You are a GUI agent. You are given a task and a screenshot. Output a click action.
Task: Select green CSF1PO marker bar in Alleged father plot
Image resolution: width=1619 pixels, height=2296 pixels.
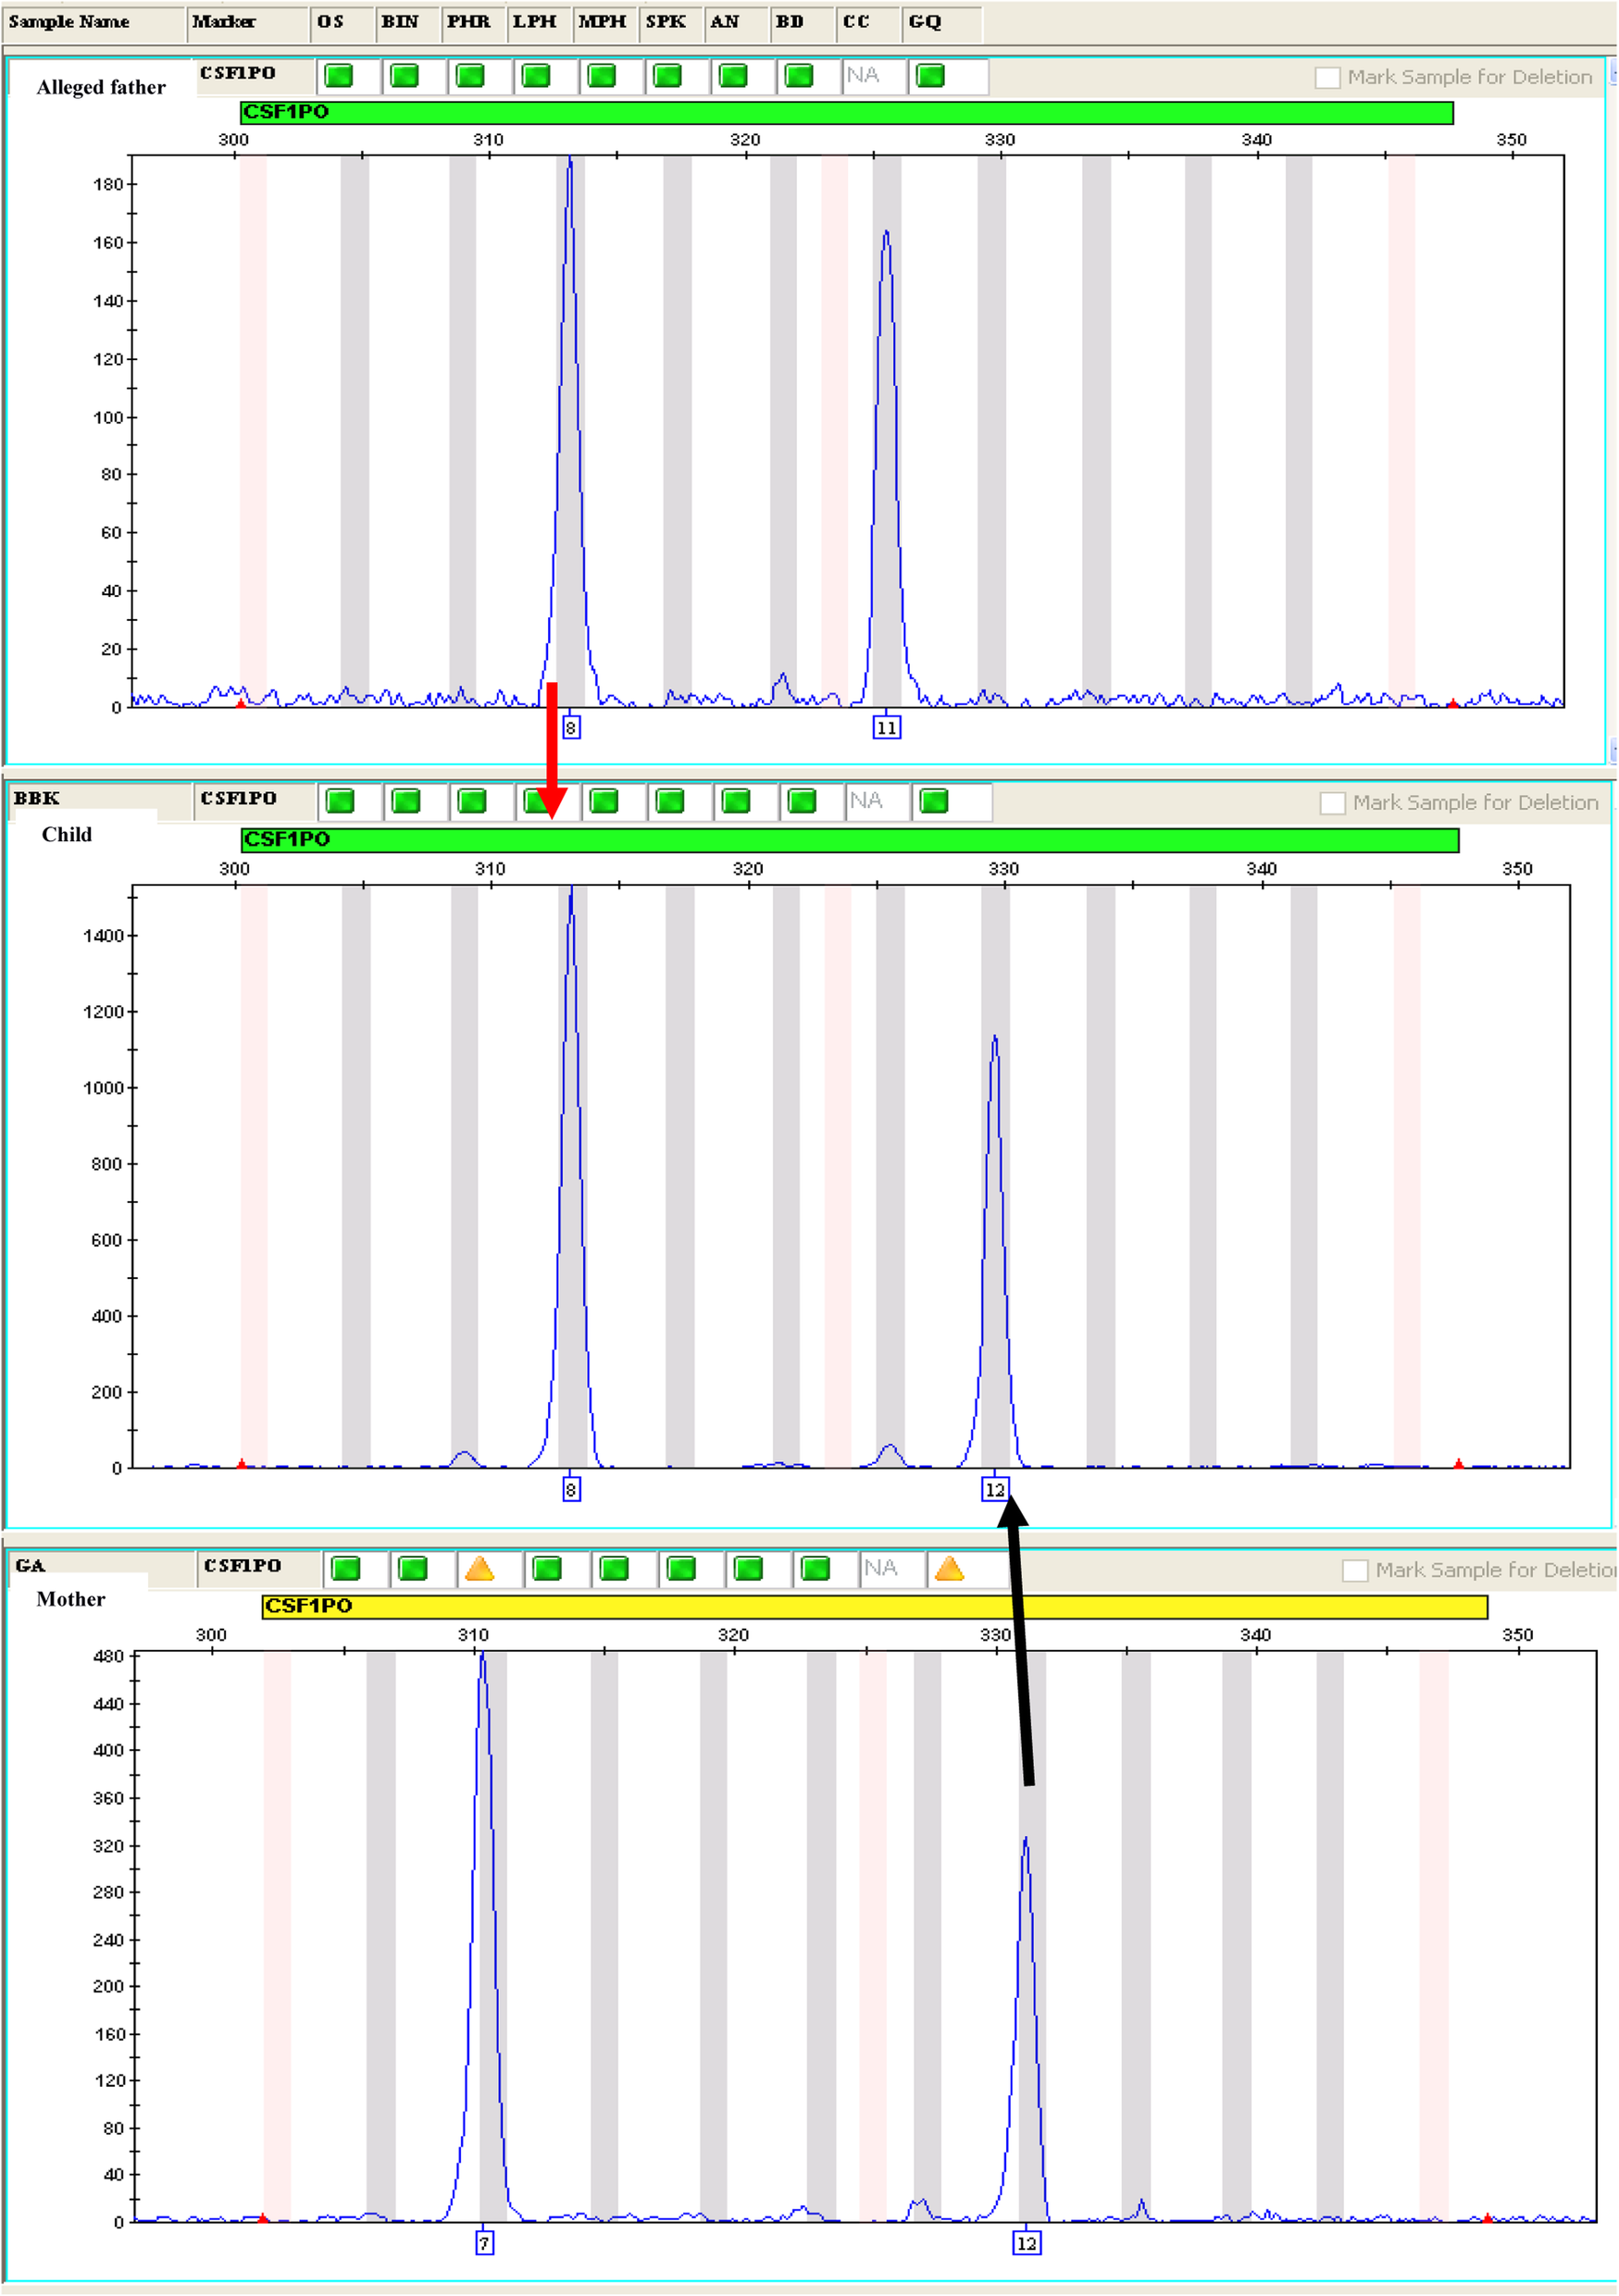(x=846, y=112)
